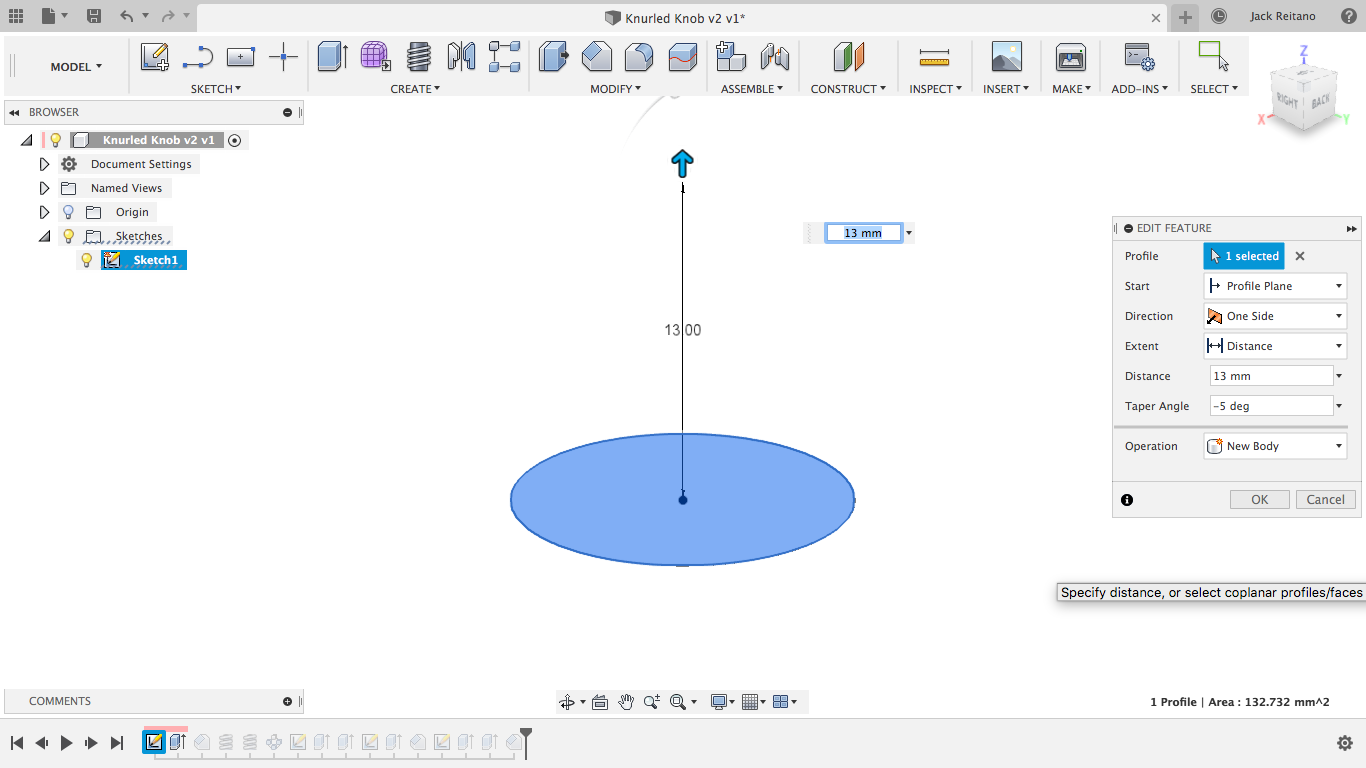
Task: Toggle Sketches folder visibility bulb
Action: (68, 236)
